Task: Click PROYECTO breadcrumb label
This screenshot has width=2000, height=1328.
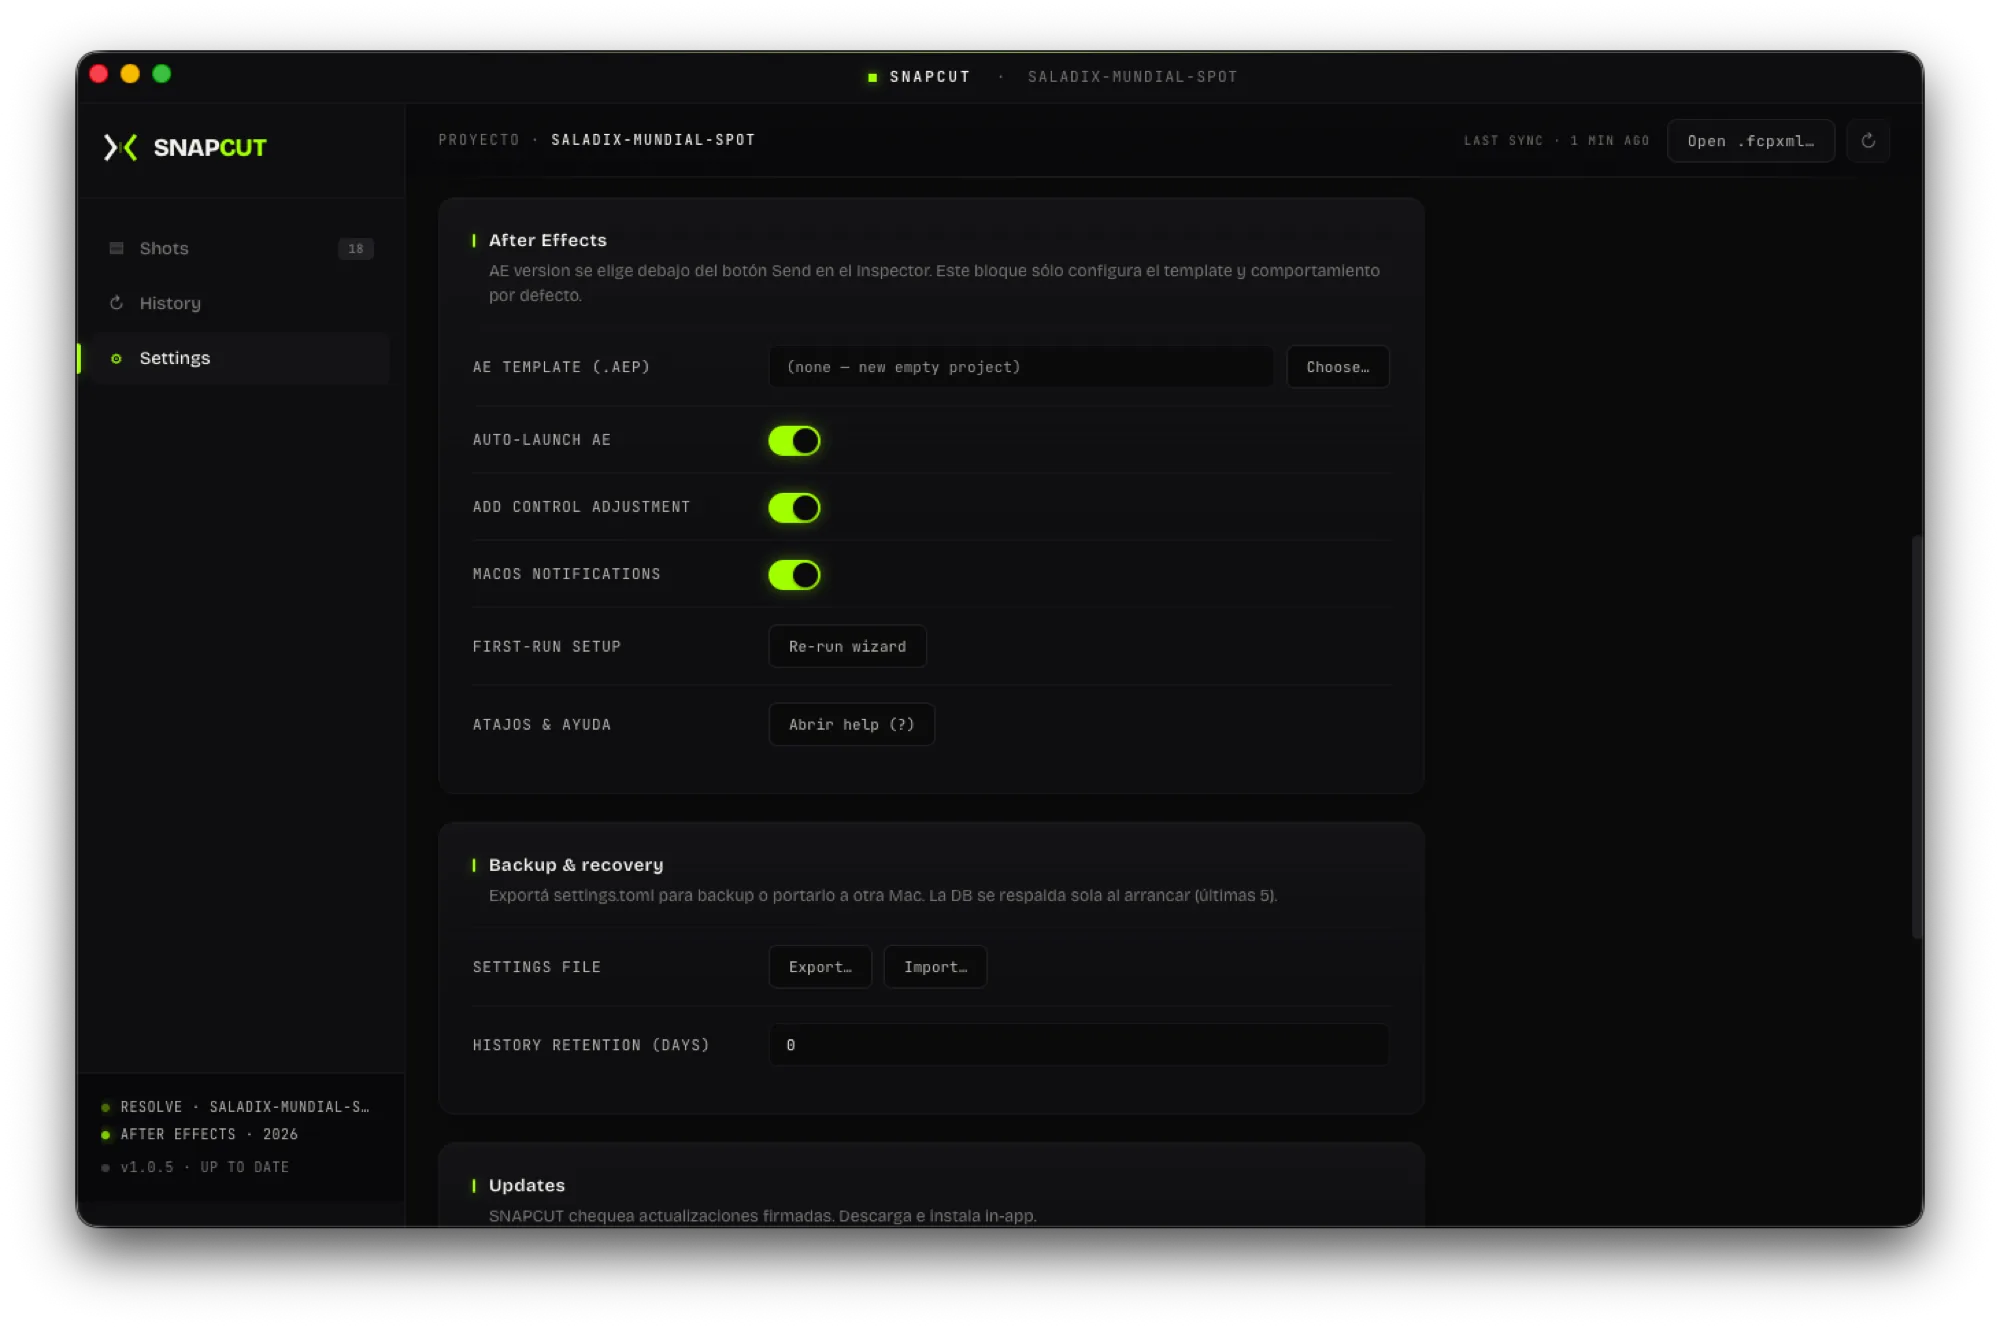Action: point(479,140)
